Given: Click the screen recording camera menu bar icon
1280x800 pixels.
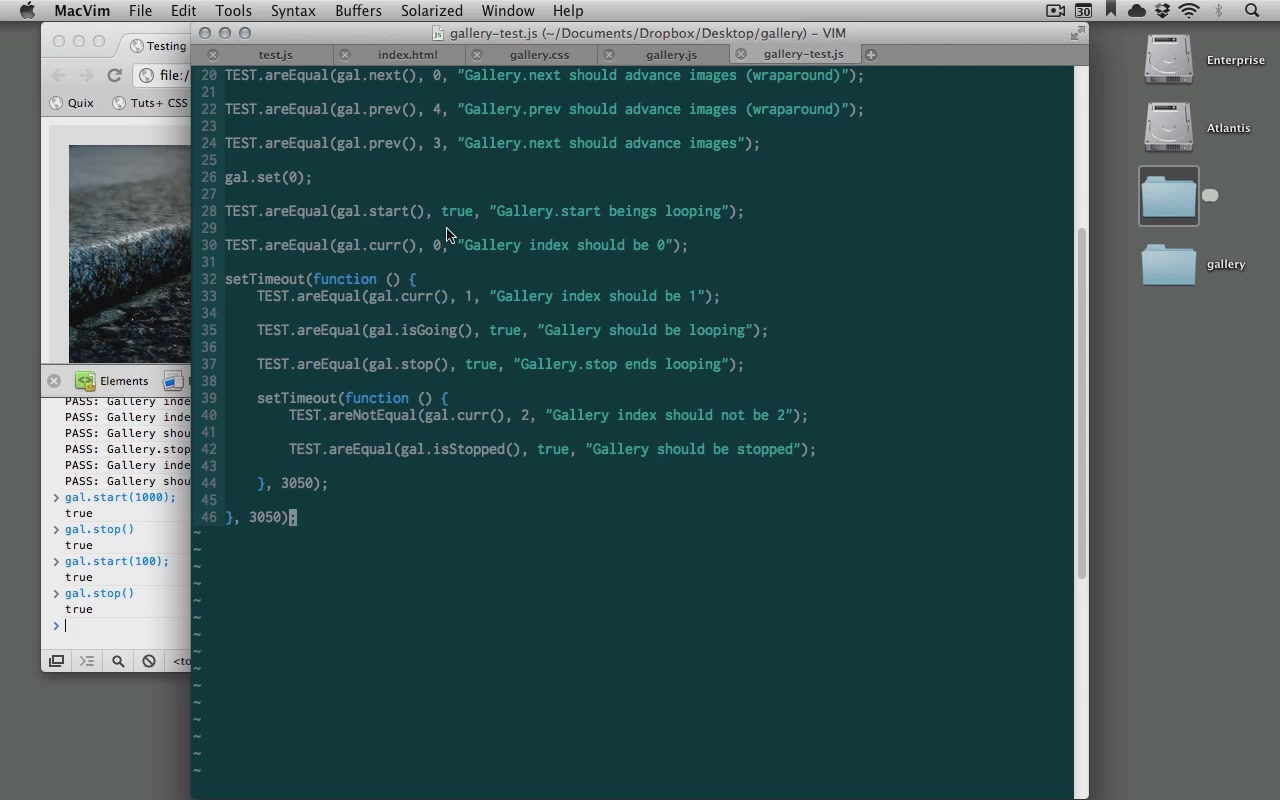Looking at the screenshot, I should click(x=1055, y=11).
